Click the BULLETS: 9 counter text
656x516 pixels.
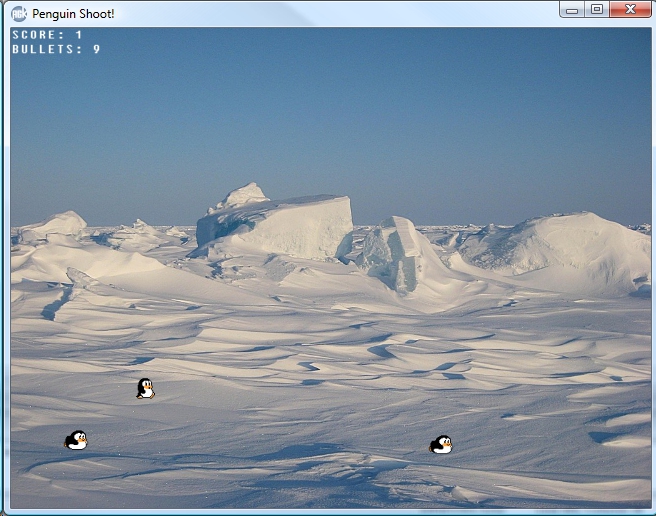56,49
